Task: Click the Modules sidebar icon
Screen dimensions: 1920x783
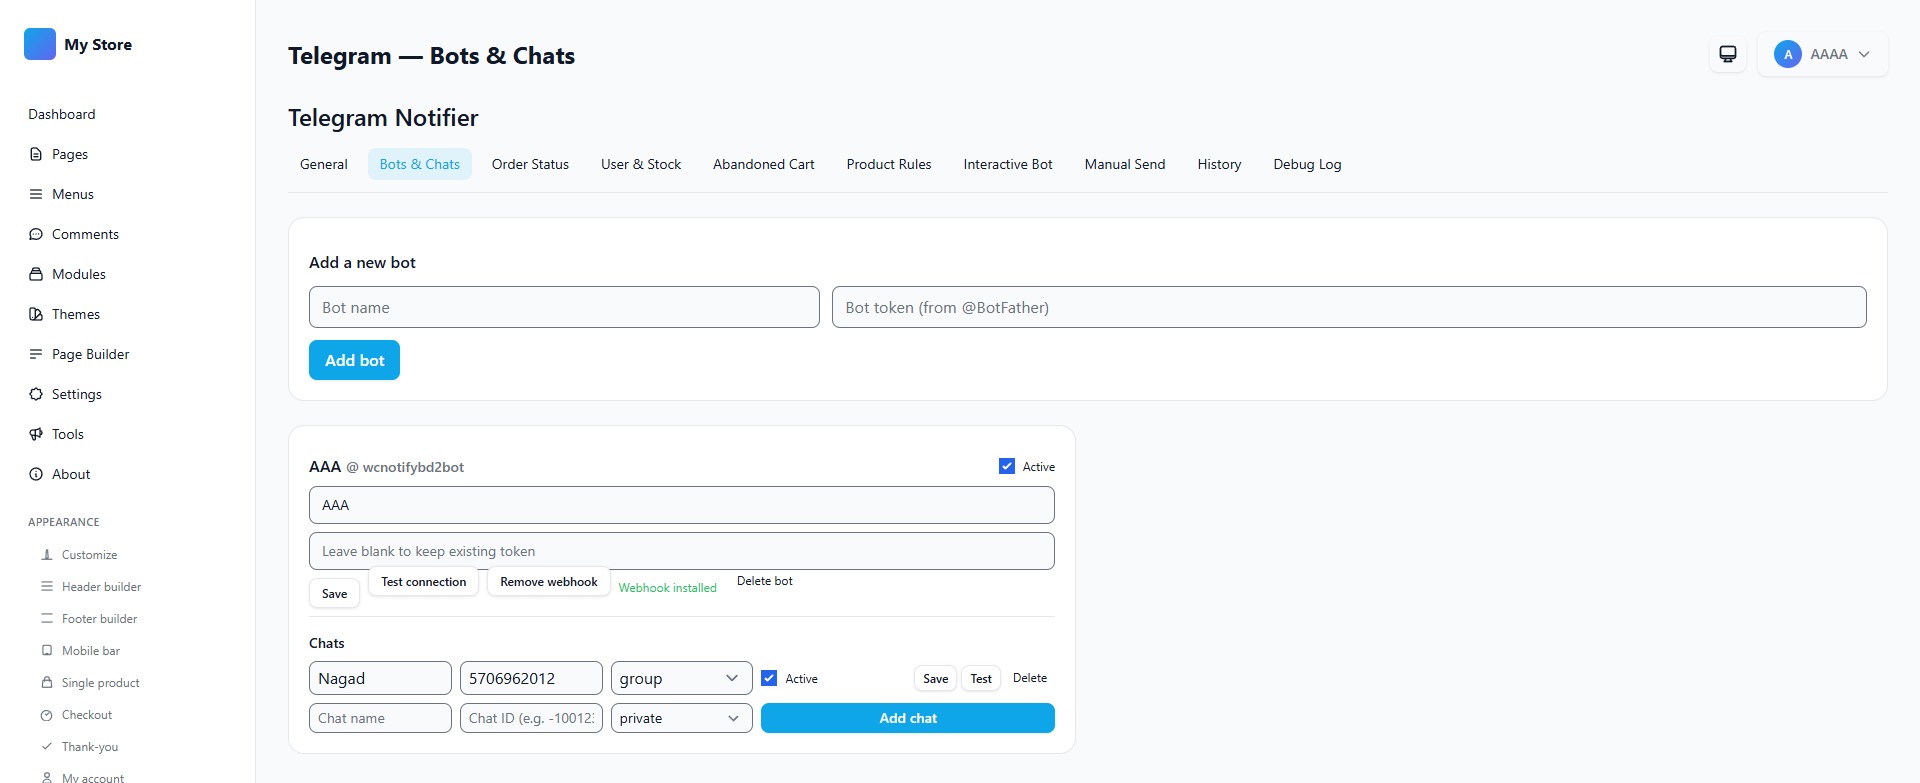Action: coord(36,274)
